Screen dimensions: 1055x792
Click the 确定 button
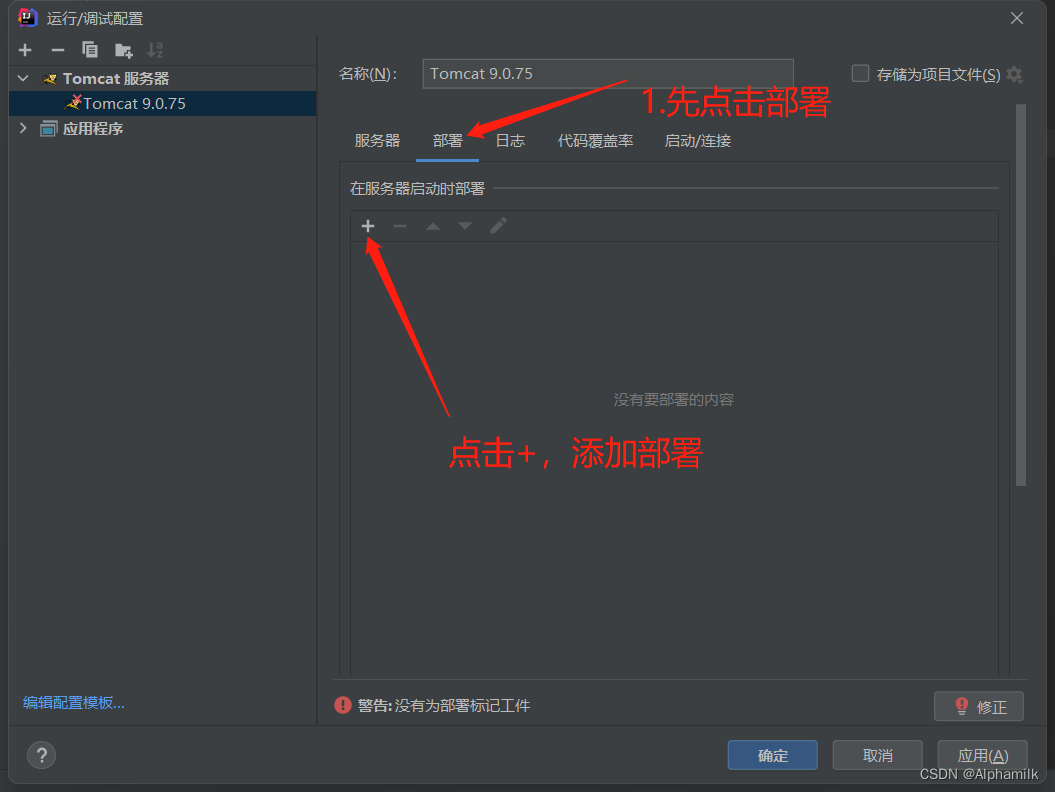772,755
